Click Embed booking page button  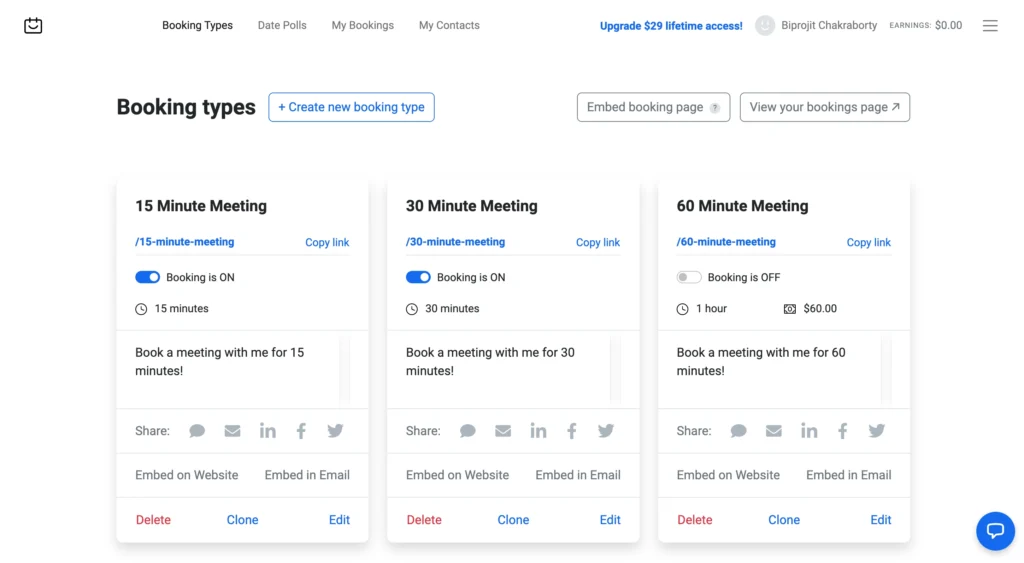click(x=653, y=107)
